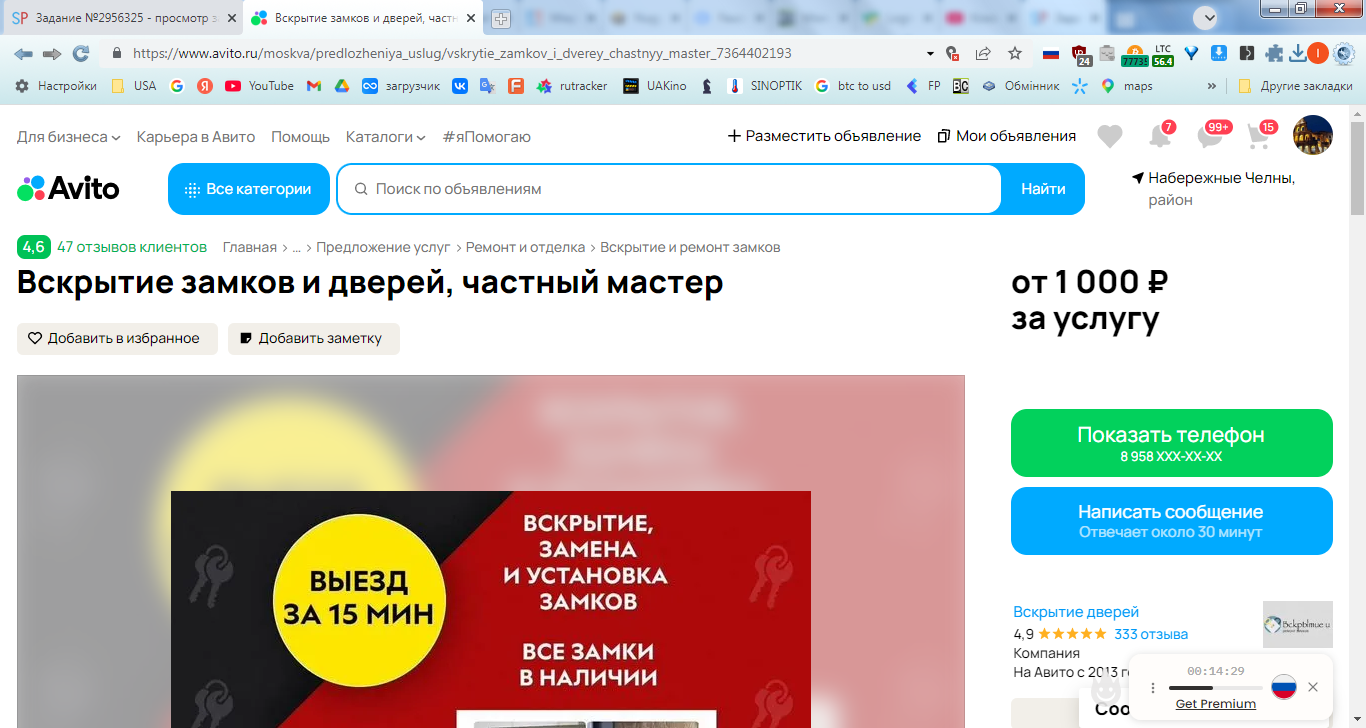
Task: Add listing to favorites «Добавить в избранное»
Action: 117,338
